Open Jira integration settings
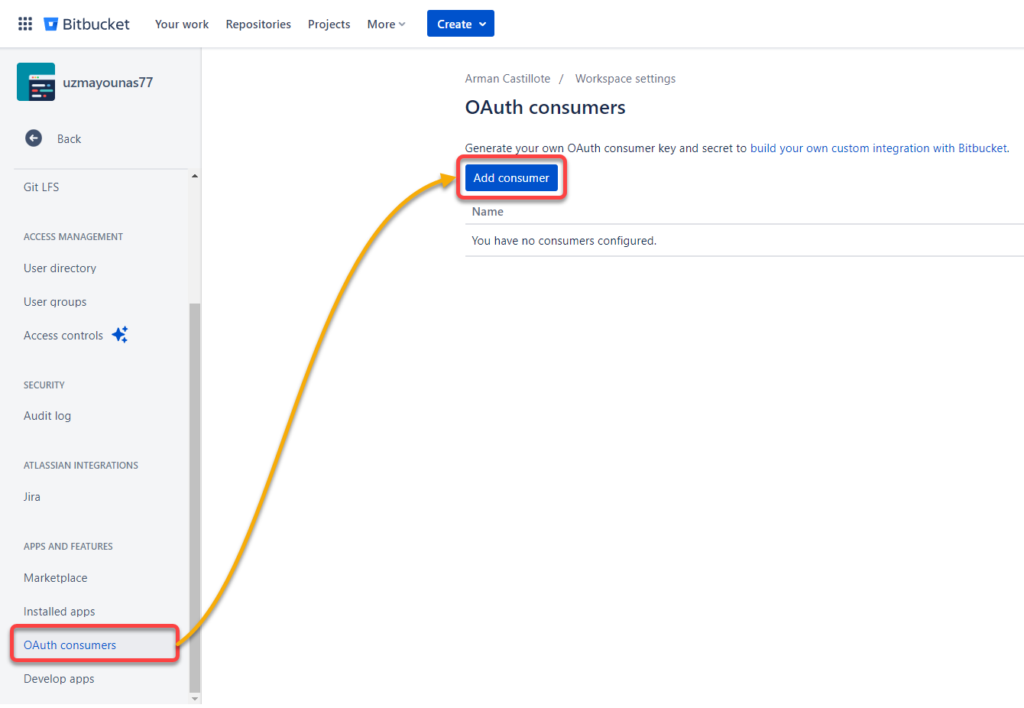 (32, 497)
